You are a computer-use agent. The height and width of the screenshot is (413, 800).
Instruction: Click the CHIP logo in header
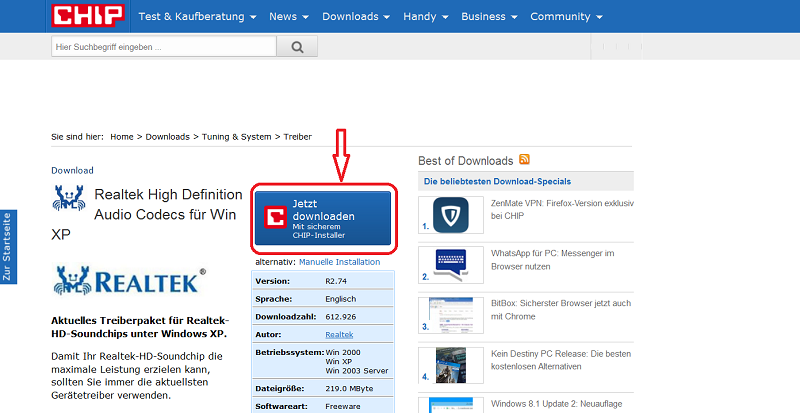pos(88,15)
